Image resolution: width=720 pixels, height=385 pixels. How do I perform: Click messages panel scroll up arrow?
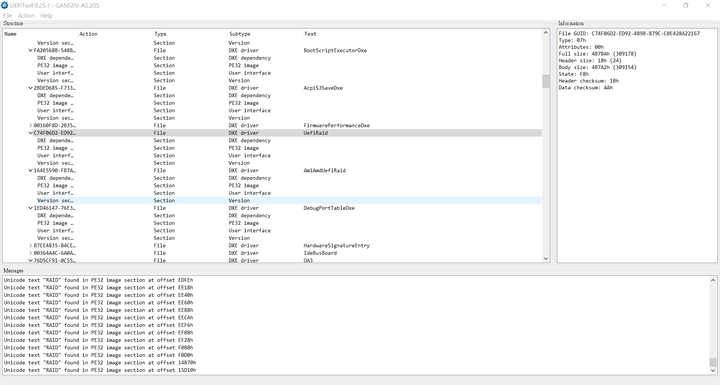coord(713,280)
